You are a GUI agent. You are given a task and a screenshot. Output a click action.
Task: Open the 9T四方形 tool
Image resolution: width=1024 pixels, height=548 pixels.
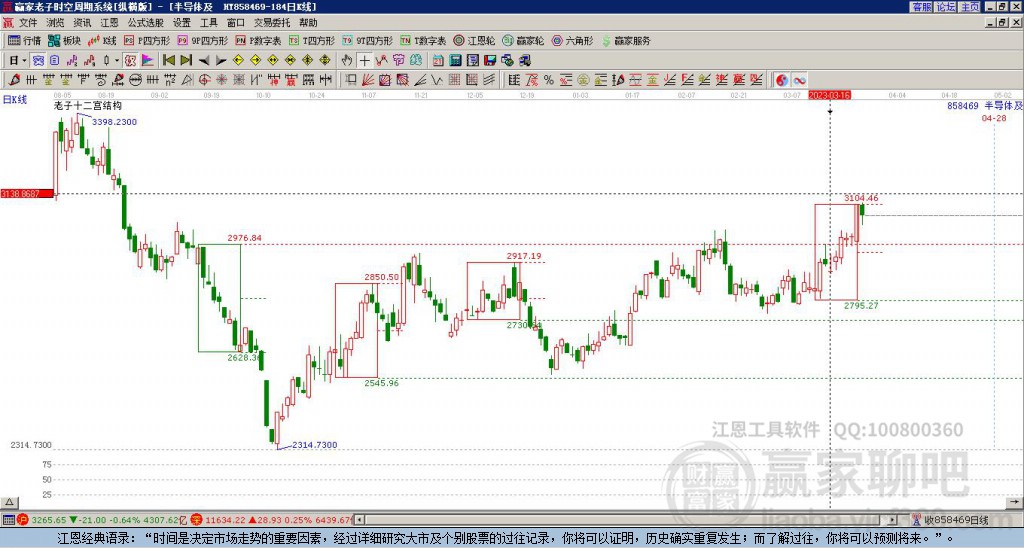click(367, 40)
